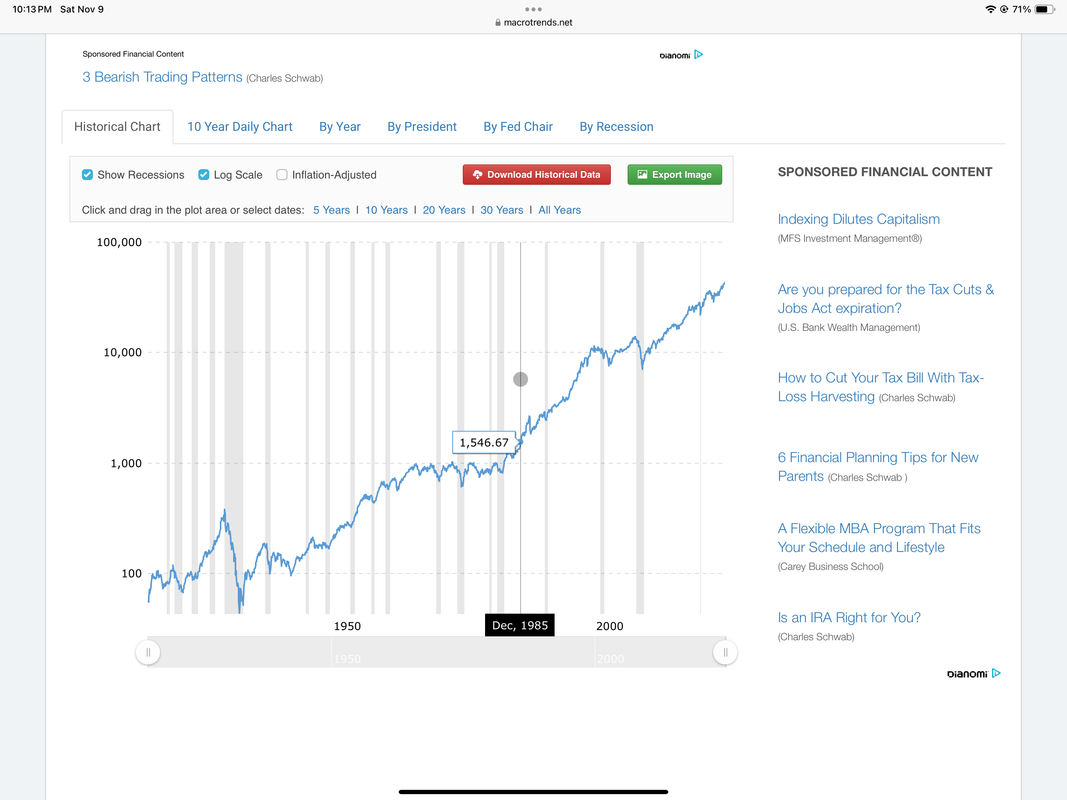Tap the Wi-Fi icon in status bar
This screenshot has height=800, width=1067.
[x=990, y=10]
